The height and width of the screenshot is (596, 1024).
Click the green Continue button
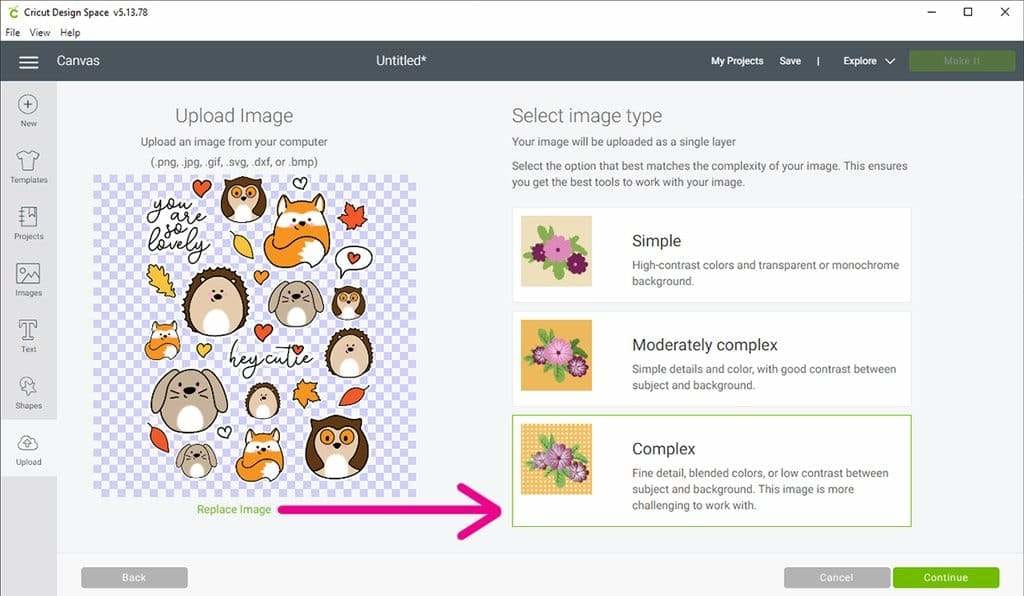click(x=945, y=577)
